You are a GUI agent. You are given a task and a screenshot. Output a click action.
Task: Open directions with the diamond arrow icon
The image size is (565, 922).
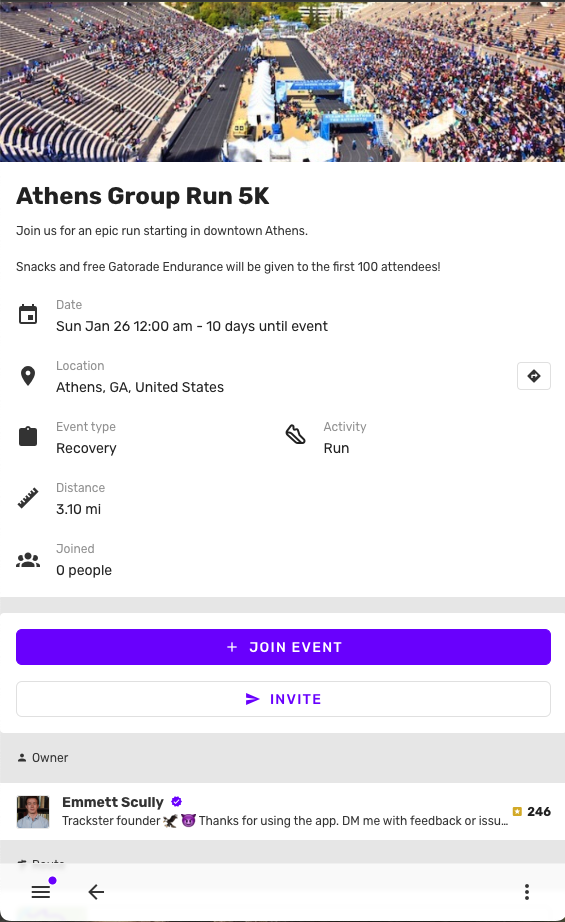pyautogui.click(x=534, y=376)
